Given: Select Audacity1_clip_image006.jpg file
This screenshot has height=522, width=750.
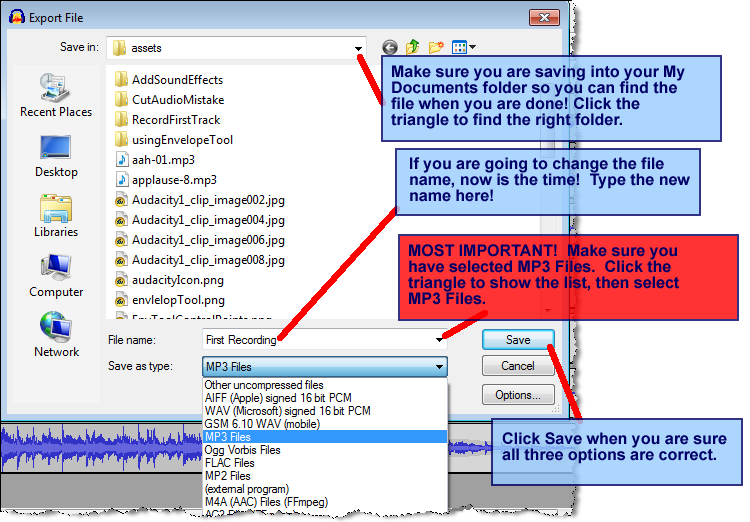Looking at the screenshot, I should tap(200, 240).
